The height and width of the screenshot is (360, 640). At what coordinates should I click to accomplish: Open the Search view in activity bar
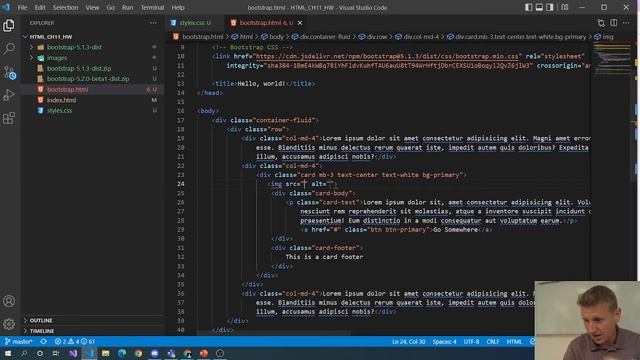tap(9, 49)
